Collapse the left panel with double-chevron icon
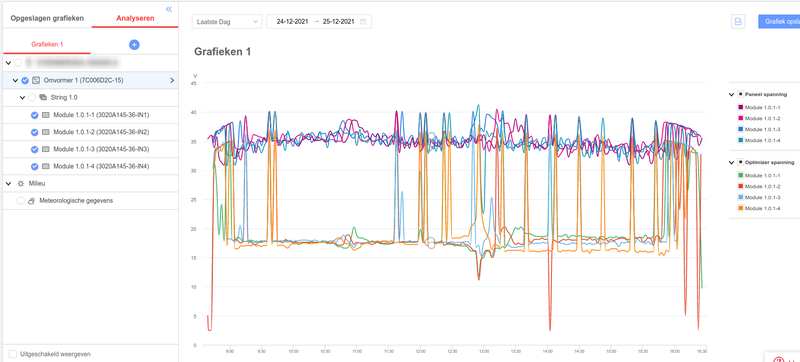The image size is (800, 362). click(169, 9)
